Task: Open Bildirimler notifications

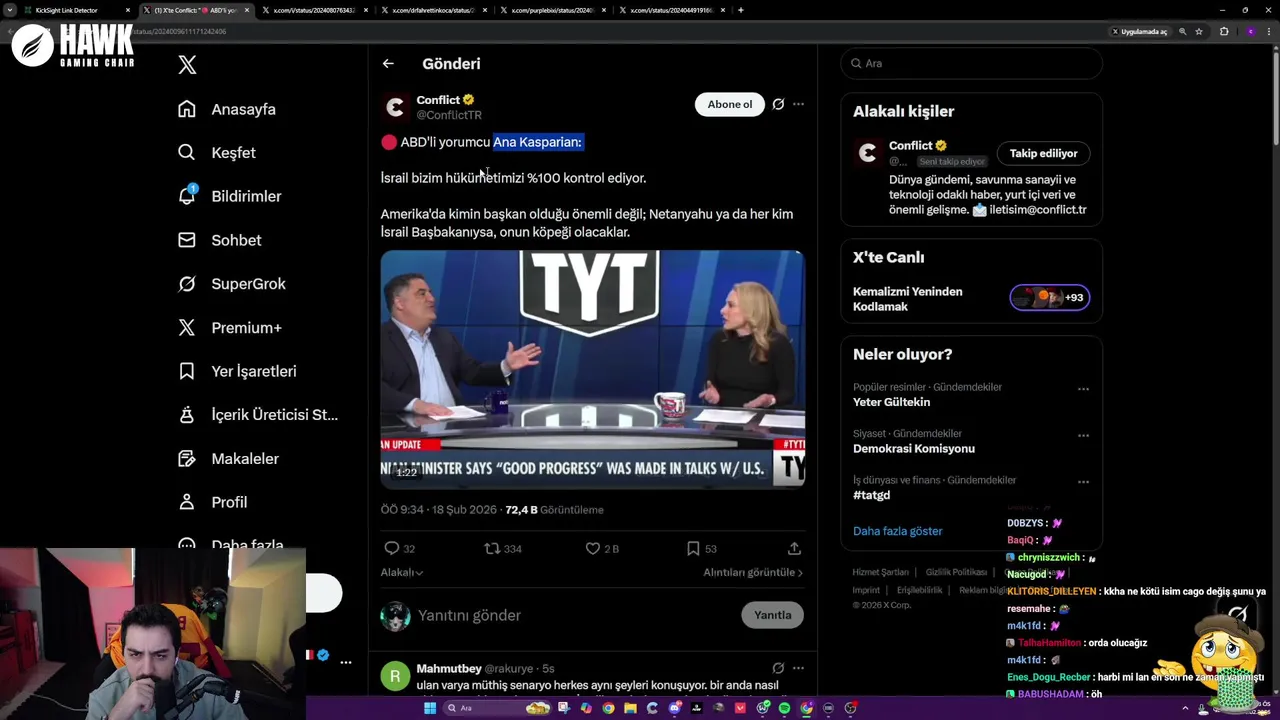Action: (230, 196)
